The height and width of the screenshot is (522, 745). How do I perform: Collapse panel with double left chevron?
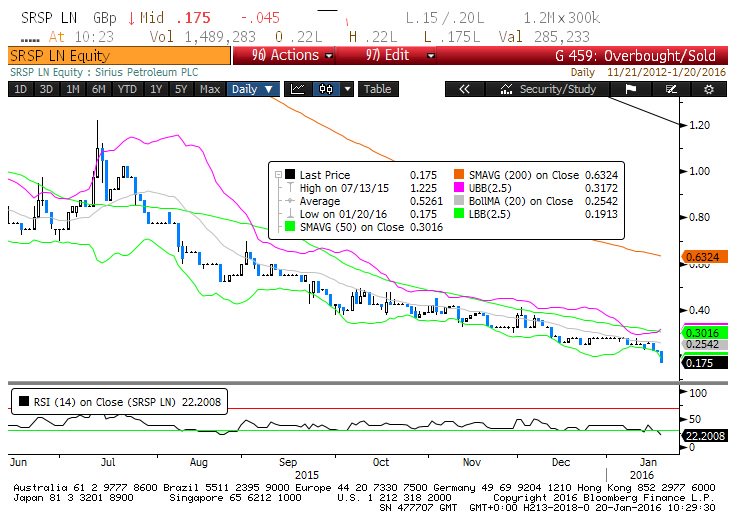coord(464,89)
